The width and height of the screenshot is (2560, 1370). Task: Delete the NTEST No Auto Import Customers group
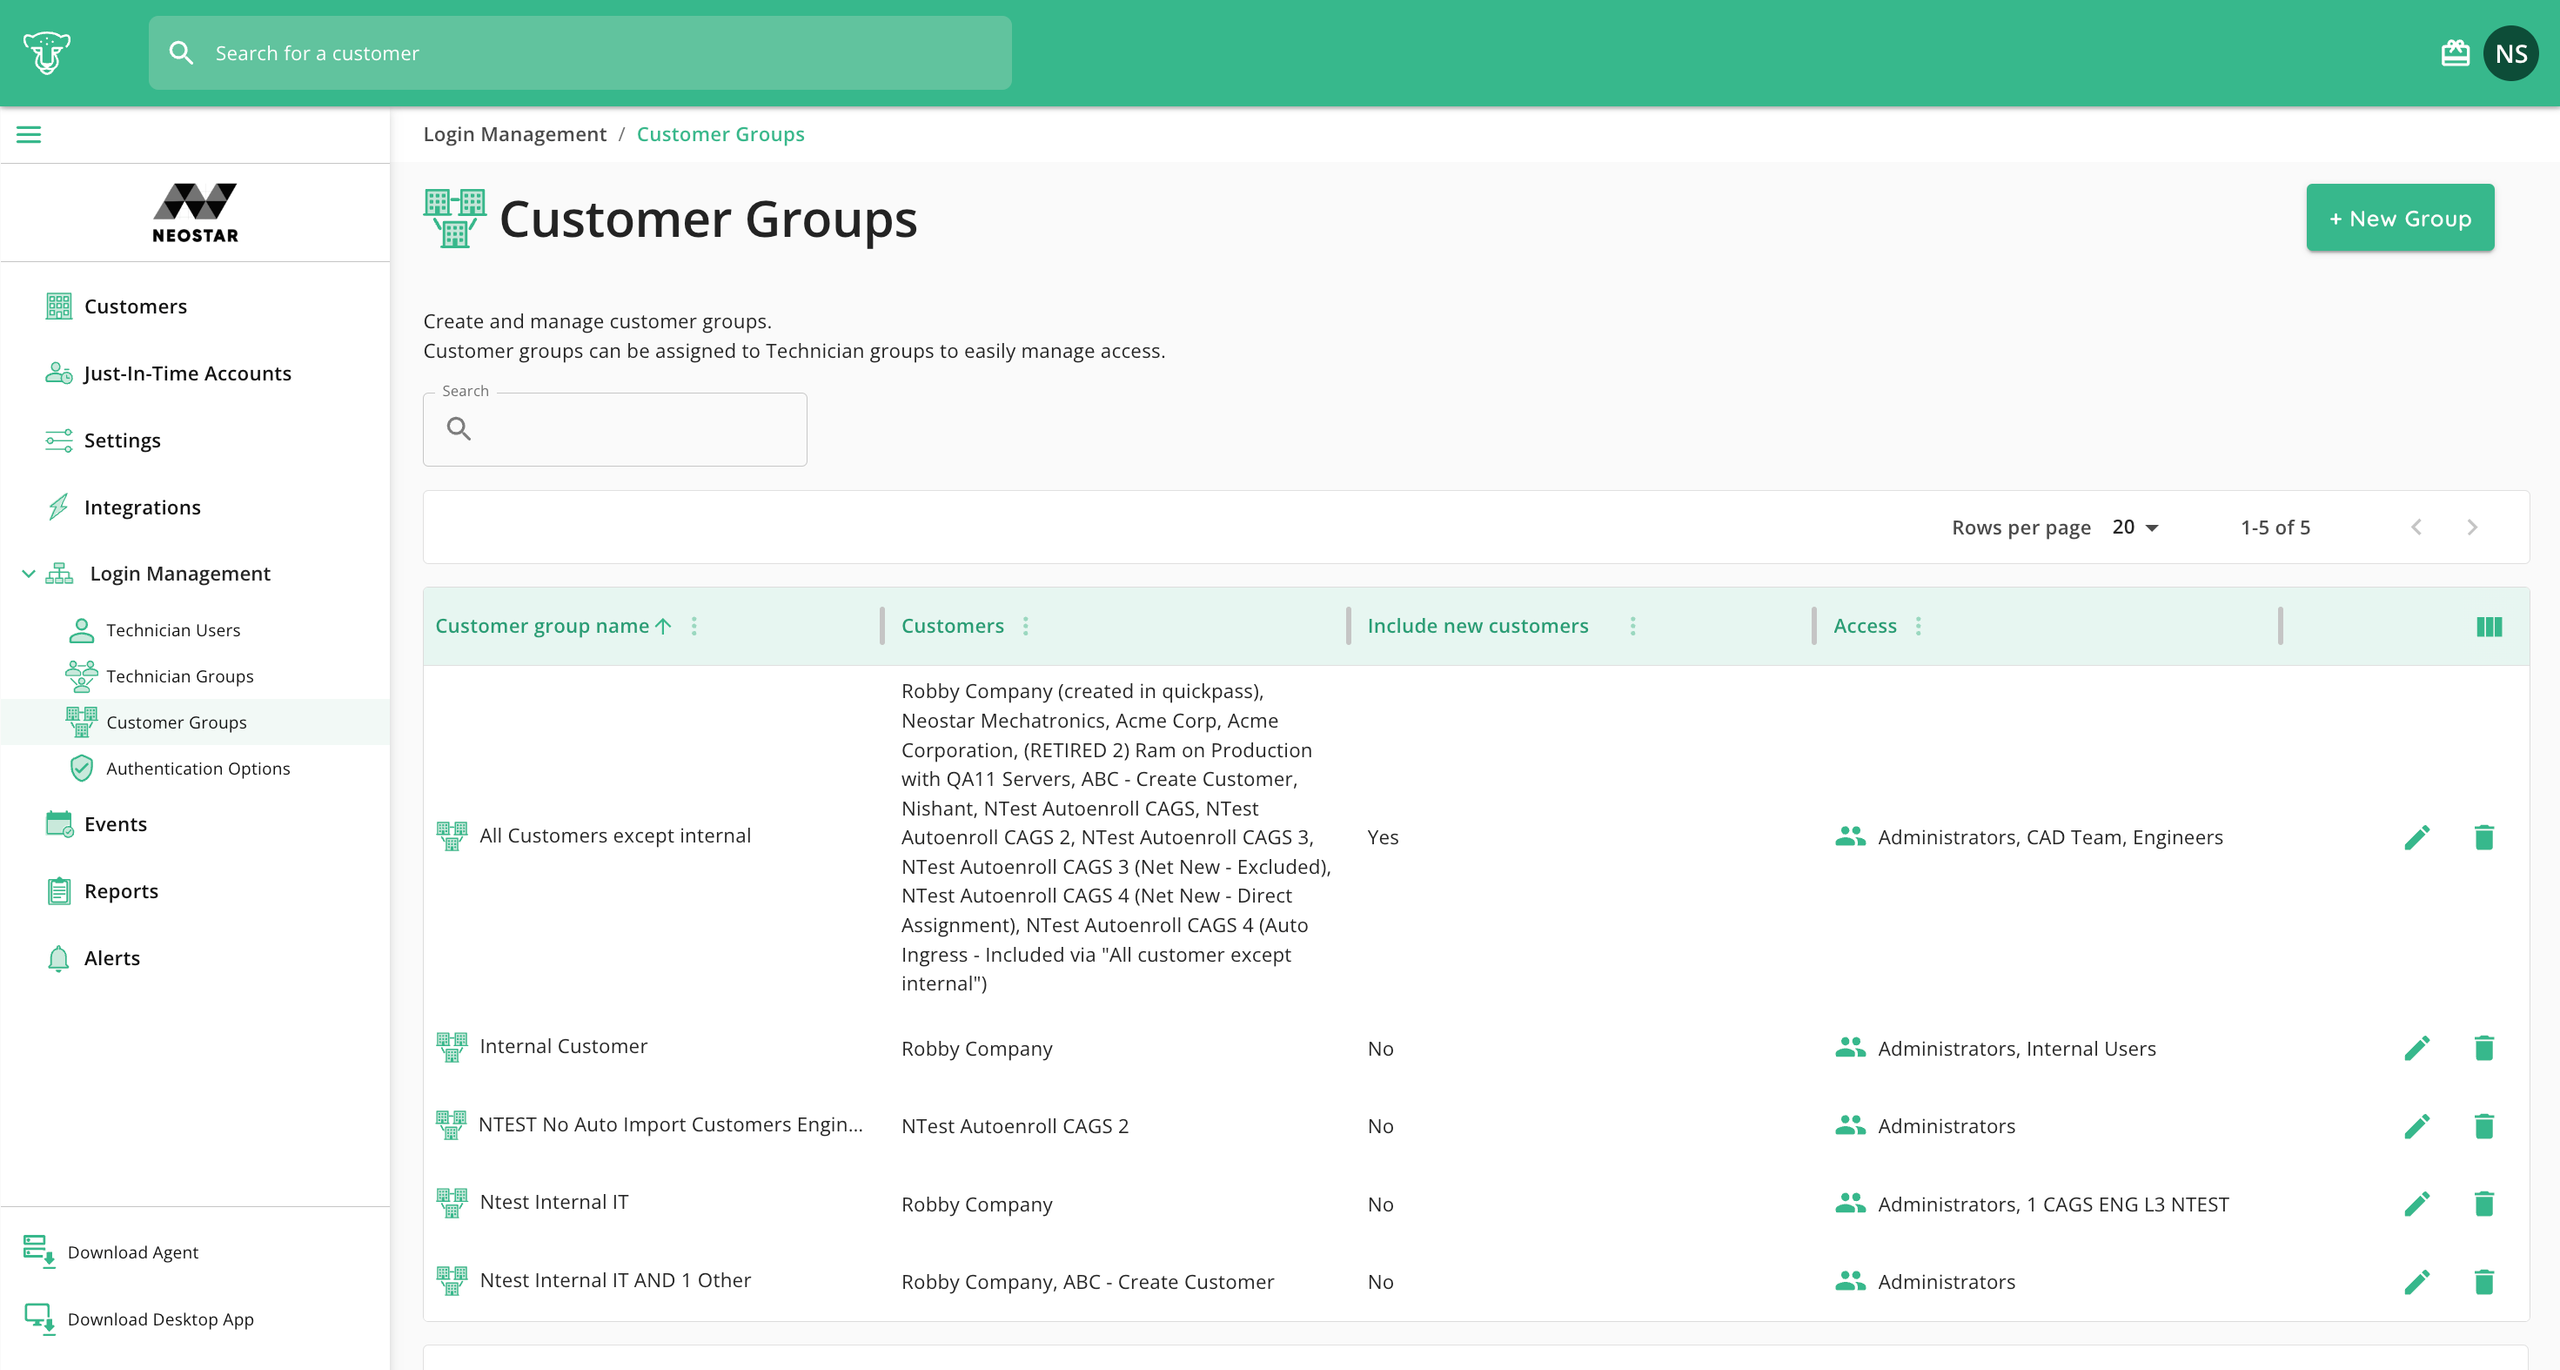(x=2484, y=1126)
